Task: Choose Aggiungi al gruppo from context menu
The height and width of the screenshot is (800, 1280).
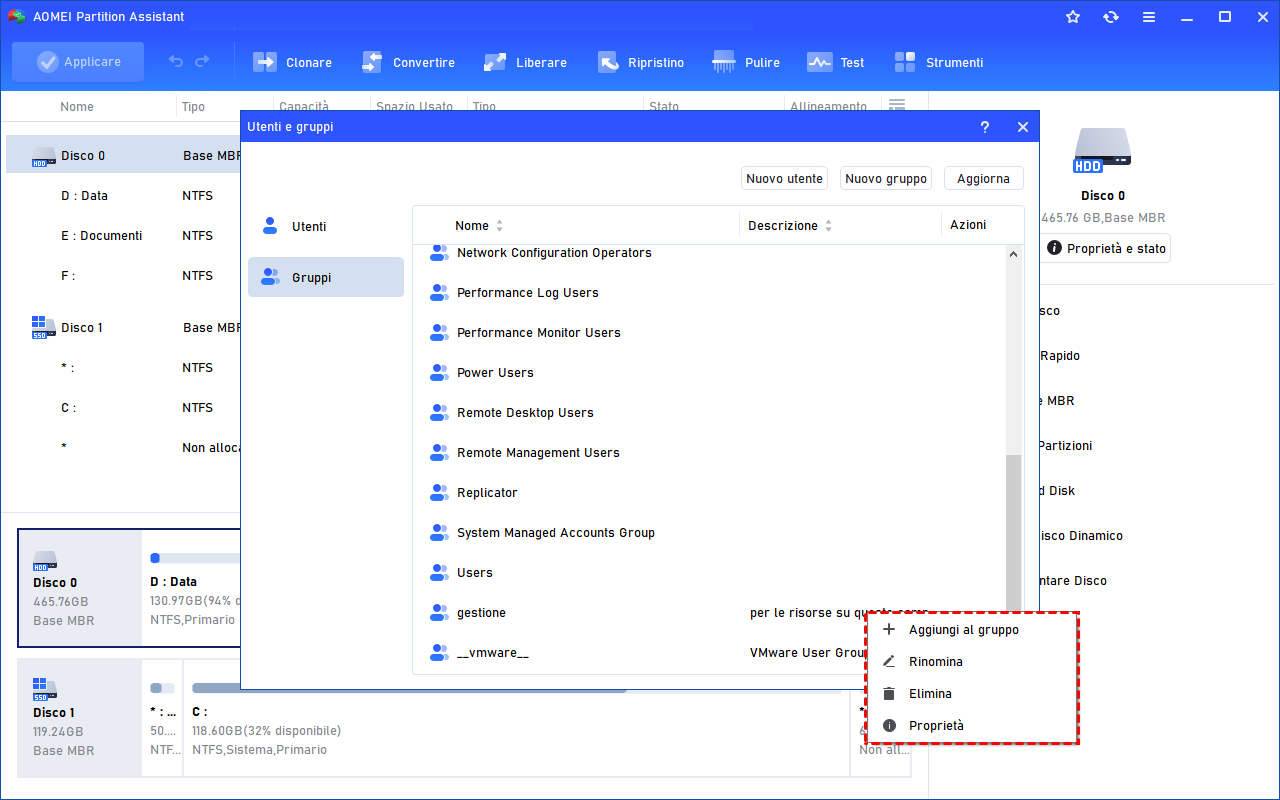Action: pyautogui.click(x=972, y=630)
